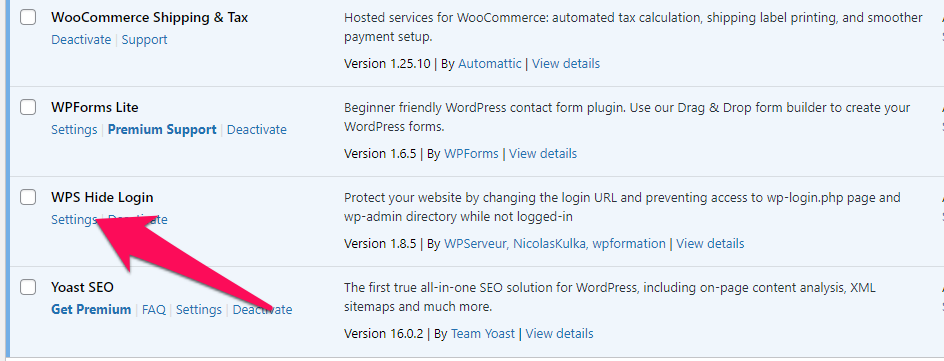Image resolution: width=944 pixels, height=361 pixels.
Task: Visit the Automattic author link
Action: (x=490, y=63)
